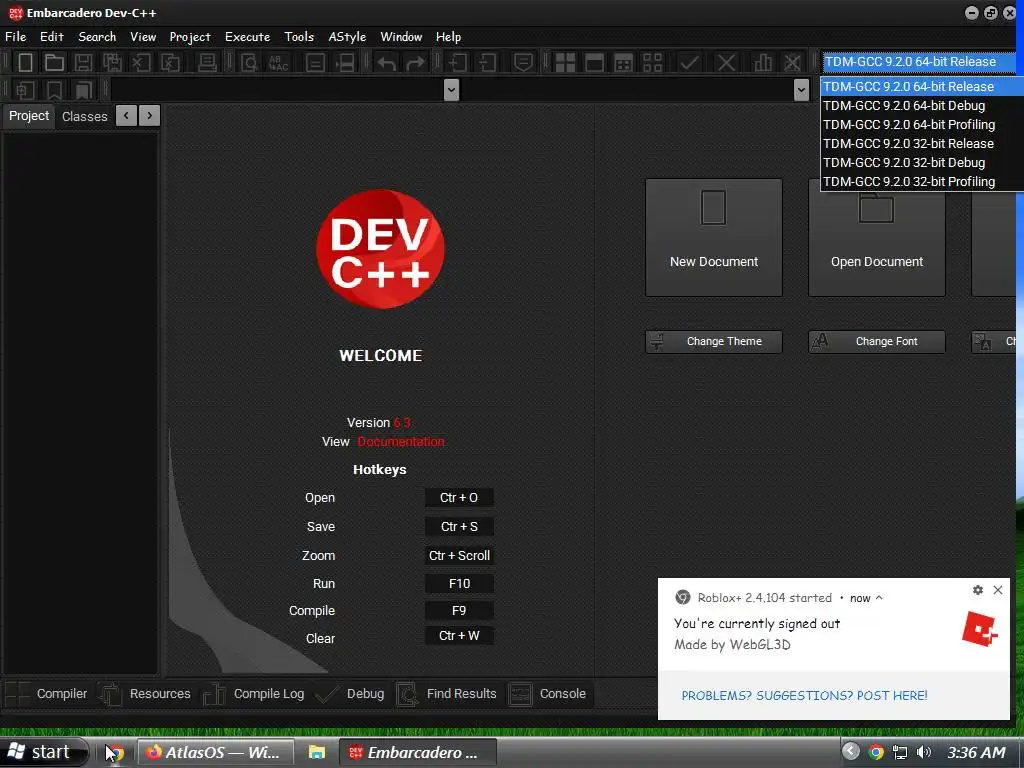Click the Profile bar-chart toolbar icon
Viewport: 1024px width, 768px height.
tap(762, 63)
